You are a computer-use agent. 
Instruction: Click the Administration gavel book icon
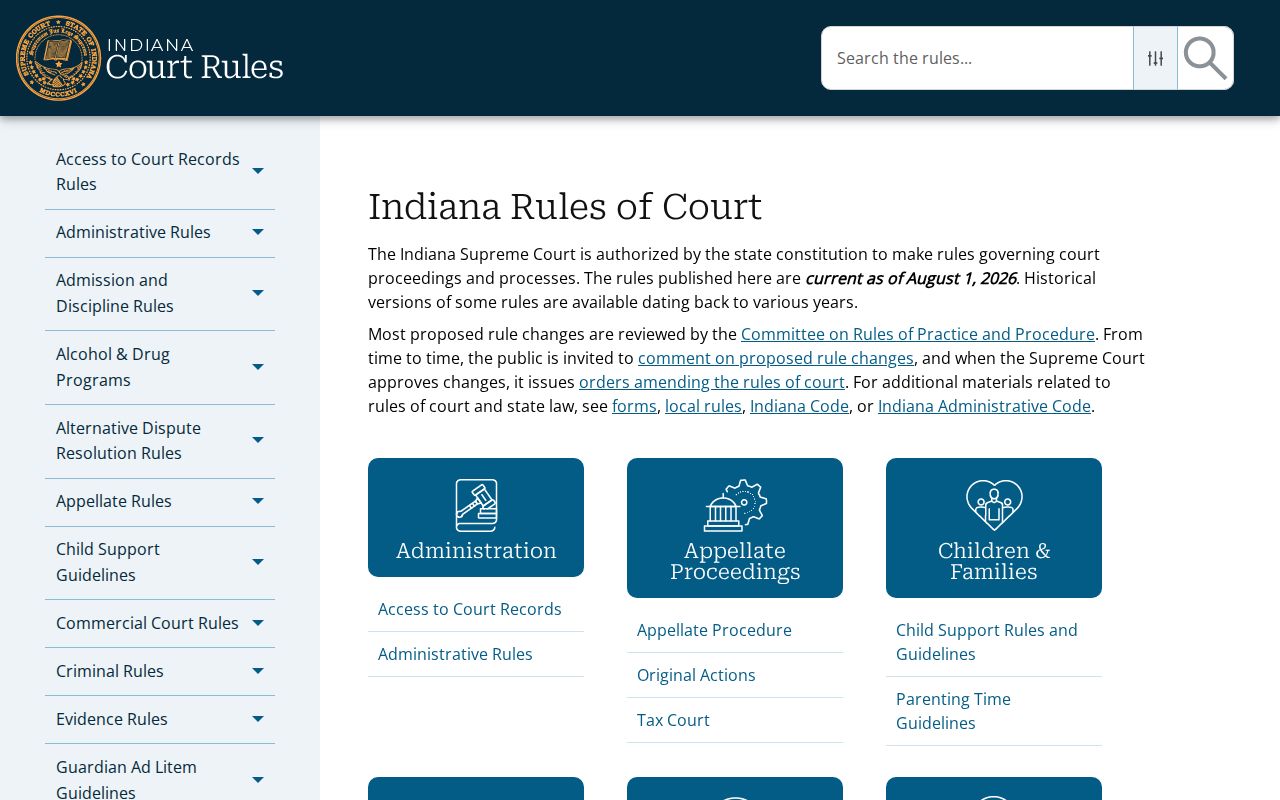click(476, 506)
